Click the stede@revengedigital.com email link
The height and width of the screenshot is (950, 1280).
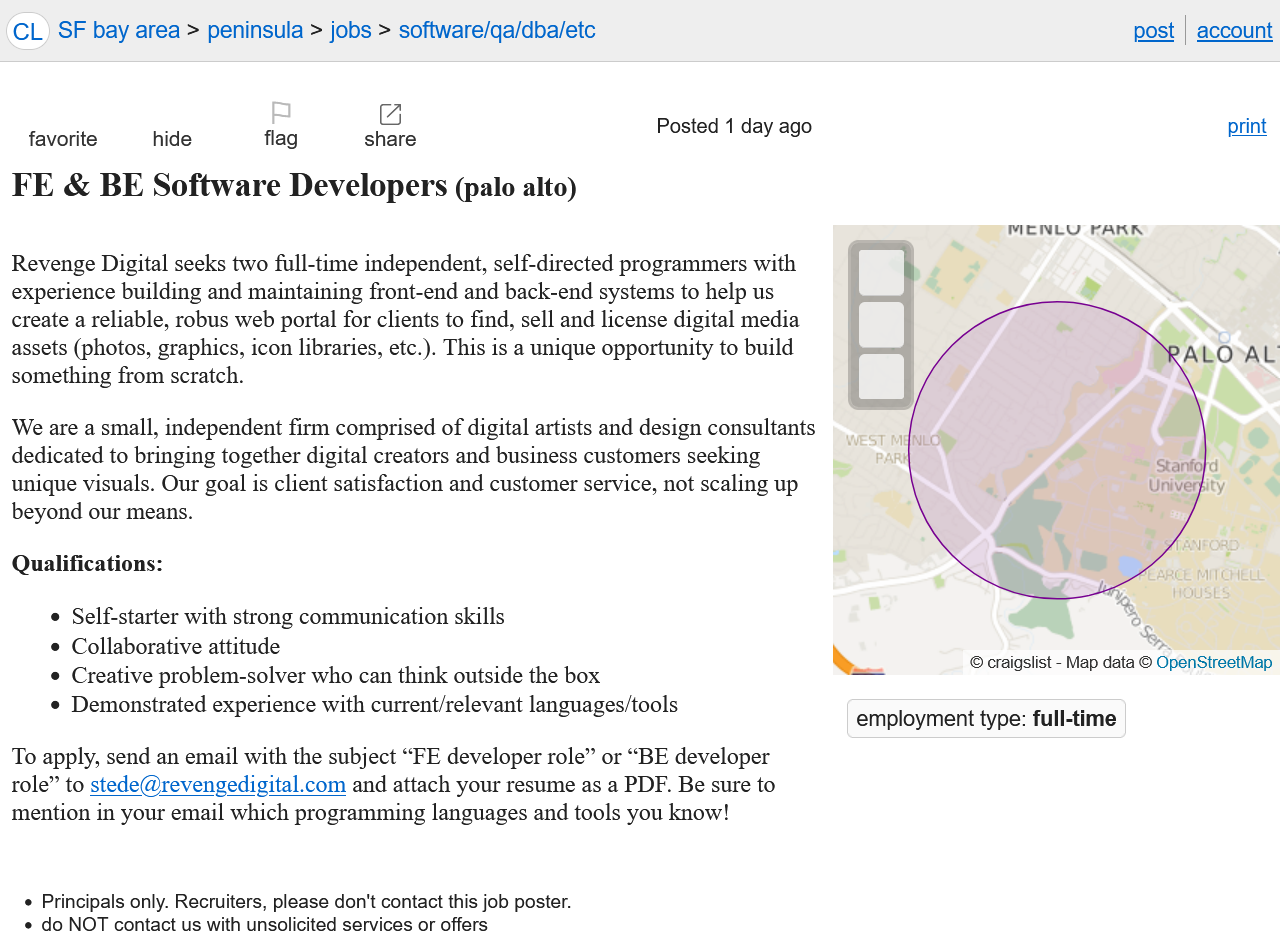tap(218, 784)
